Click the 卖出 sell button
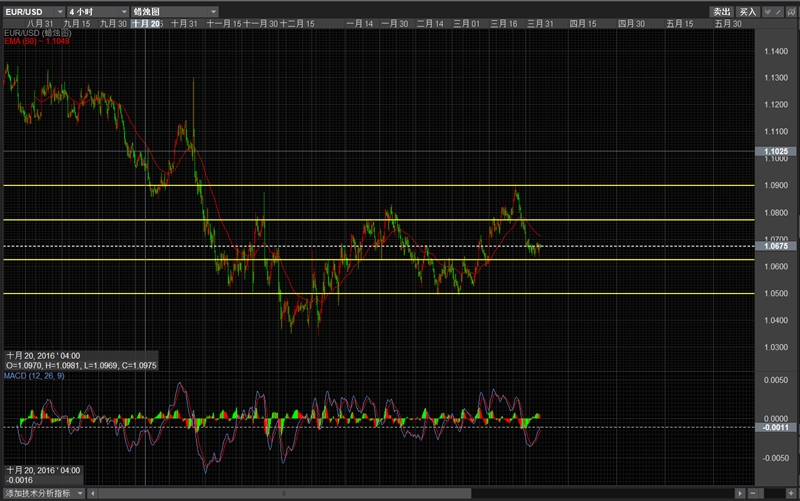This screenshot has height=501, width=800. [721, 12]
